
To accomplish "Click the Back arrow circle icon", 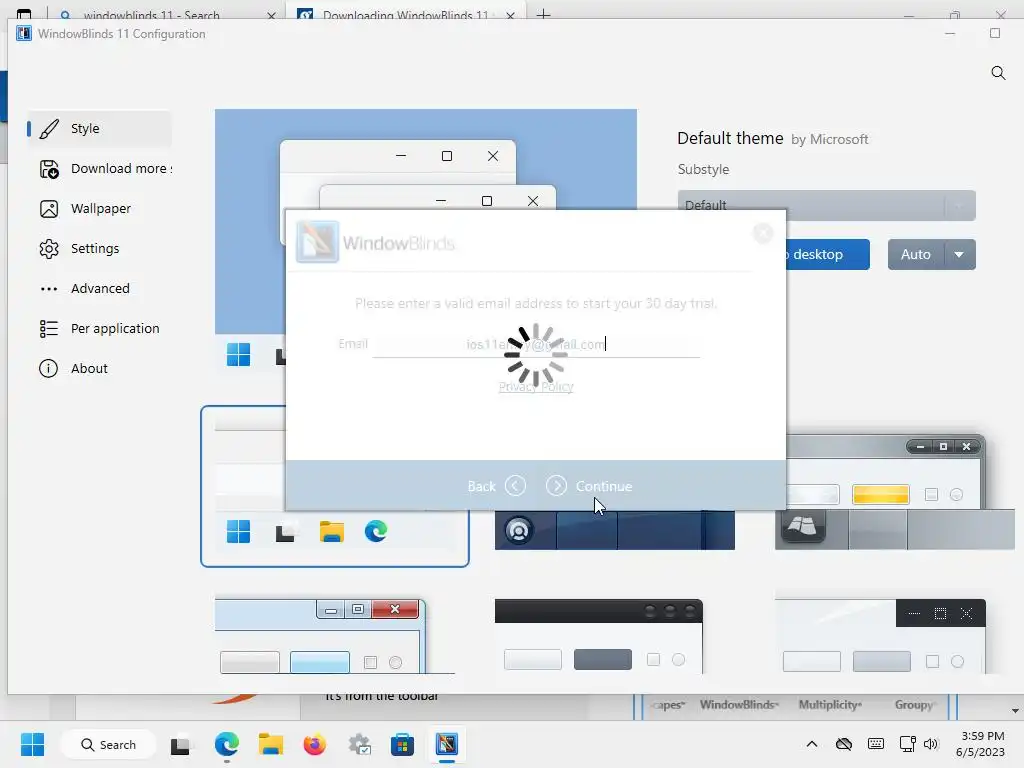I will point(515,486).
